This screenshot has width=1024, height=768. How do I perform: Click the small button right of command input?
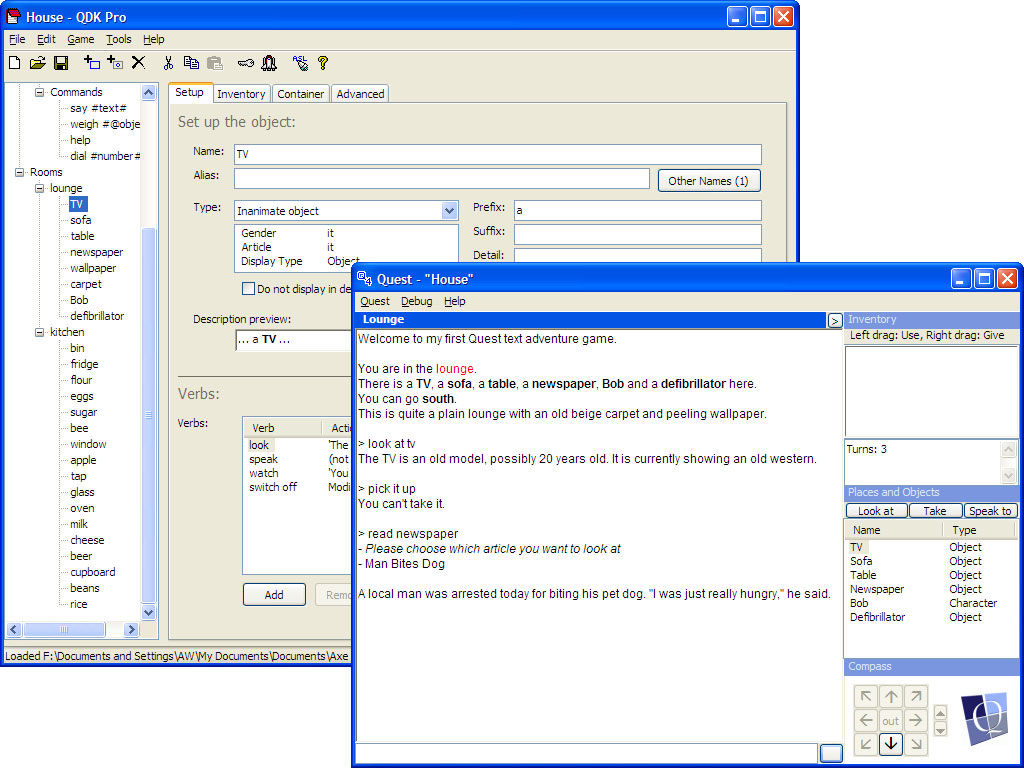pyautogui.click(x=831, y=753)
